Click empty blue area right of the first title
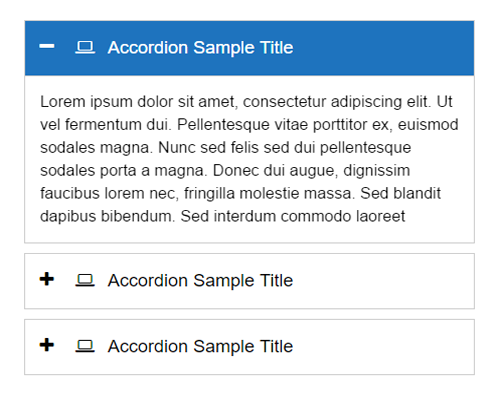500x400 pixels. click(x=383, y=48)
